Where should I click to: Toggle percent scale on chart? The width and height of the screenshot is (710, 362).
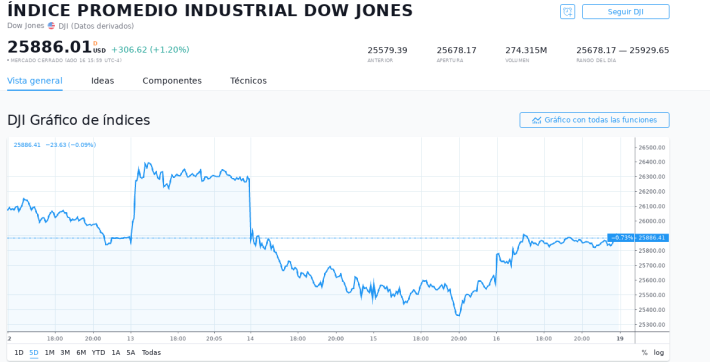click(644, 352)
